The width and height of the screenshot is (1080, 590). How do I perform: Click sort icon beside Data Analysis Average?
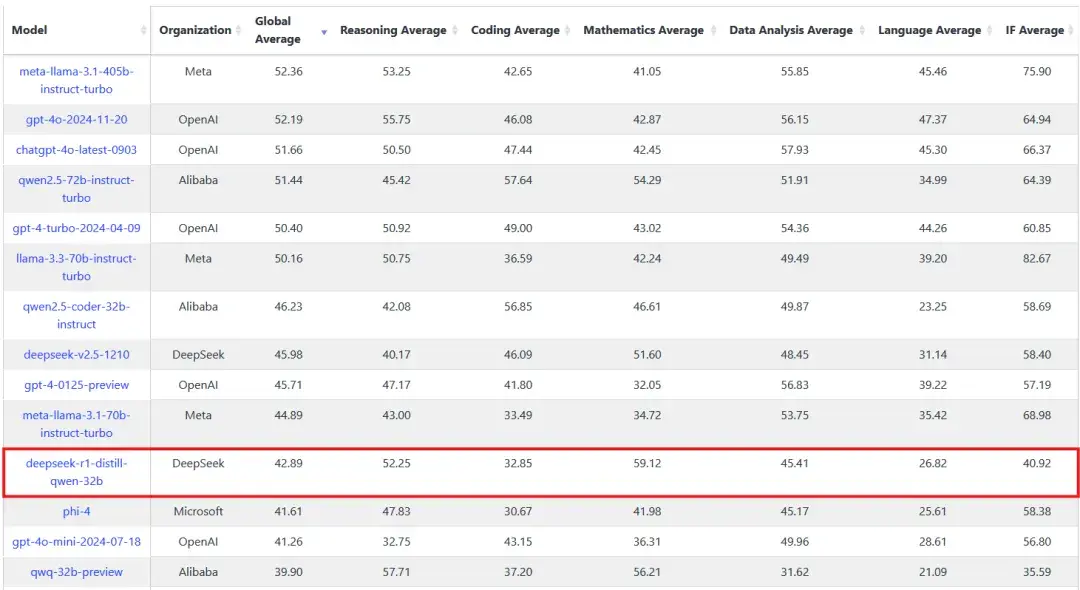click(862, 31)
